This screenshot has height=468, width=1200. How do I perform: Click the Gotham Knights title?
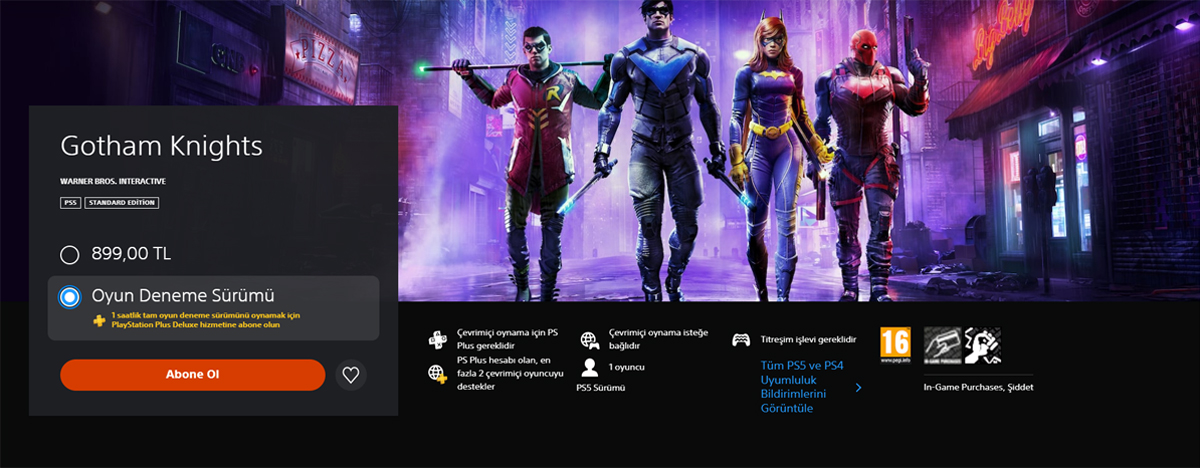coord(161,146)
